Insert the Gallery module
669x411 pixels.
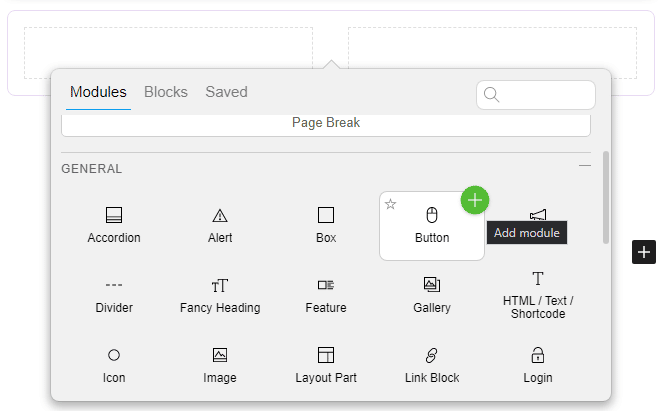(432, 294)
